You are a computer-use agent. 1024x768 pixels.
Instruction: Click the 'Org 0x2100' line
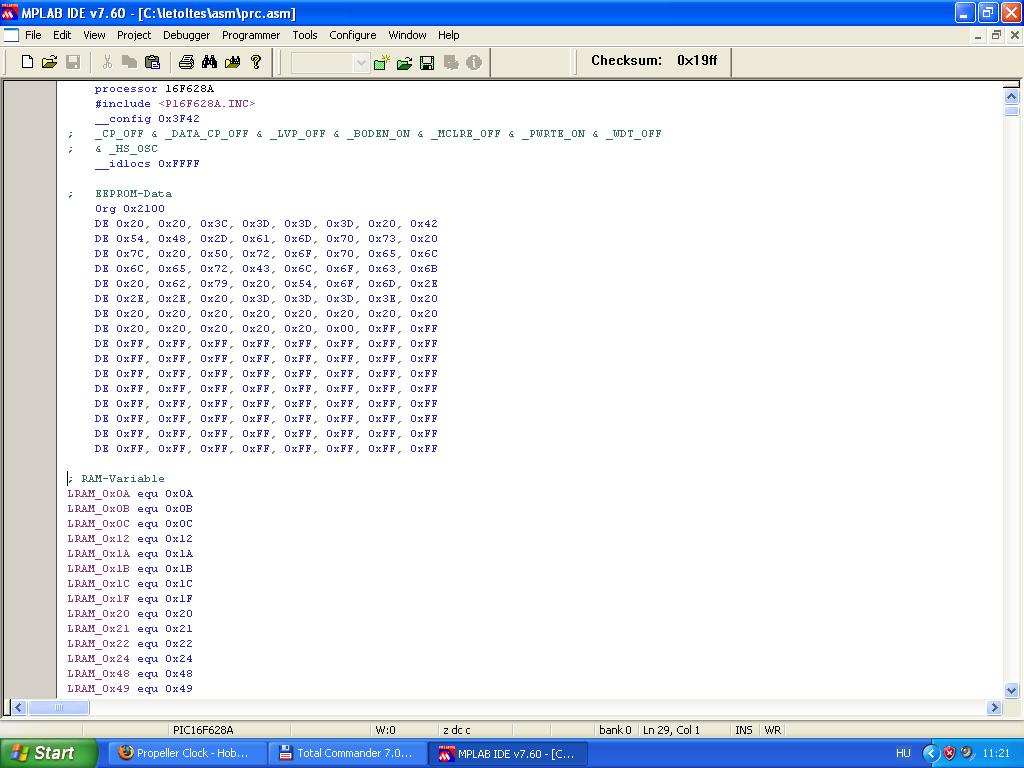coord(130,209)
